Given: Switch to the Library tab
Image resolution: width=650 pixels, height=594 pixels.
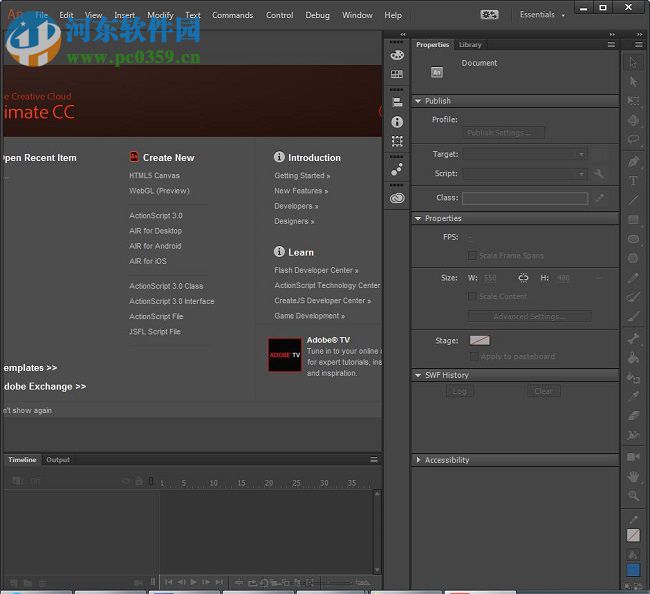Looking at the screenshot, I should (x=470, y=44).
